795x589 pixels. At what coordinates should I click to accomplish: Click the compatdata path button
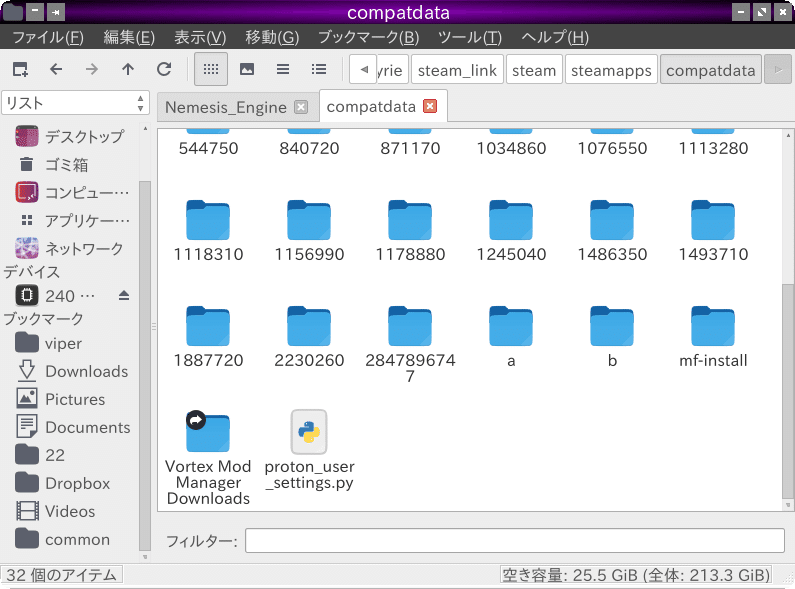(711, 70)
